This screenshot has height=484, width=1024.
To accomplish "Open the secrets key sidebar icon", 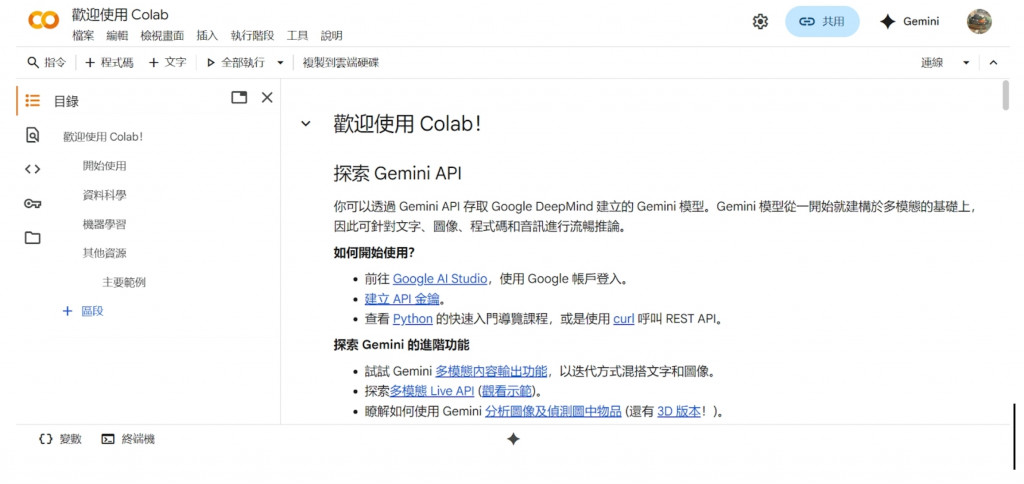I will 33,204.
